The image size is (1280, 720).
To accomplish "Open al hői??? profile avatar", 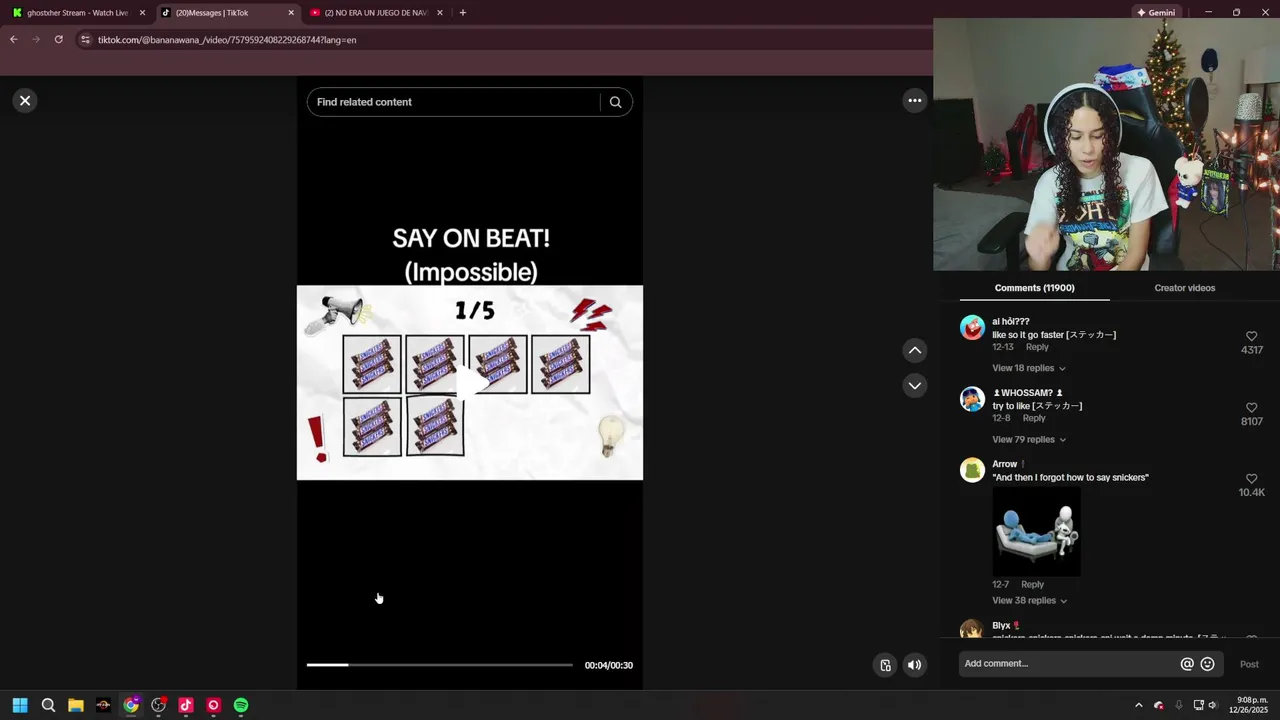I will coord(972,327).
